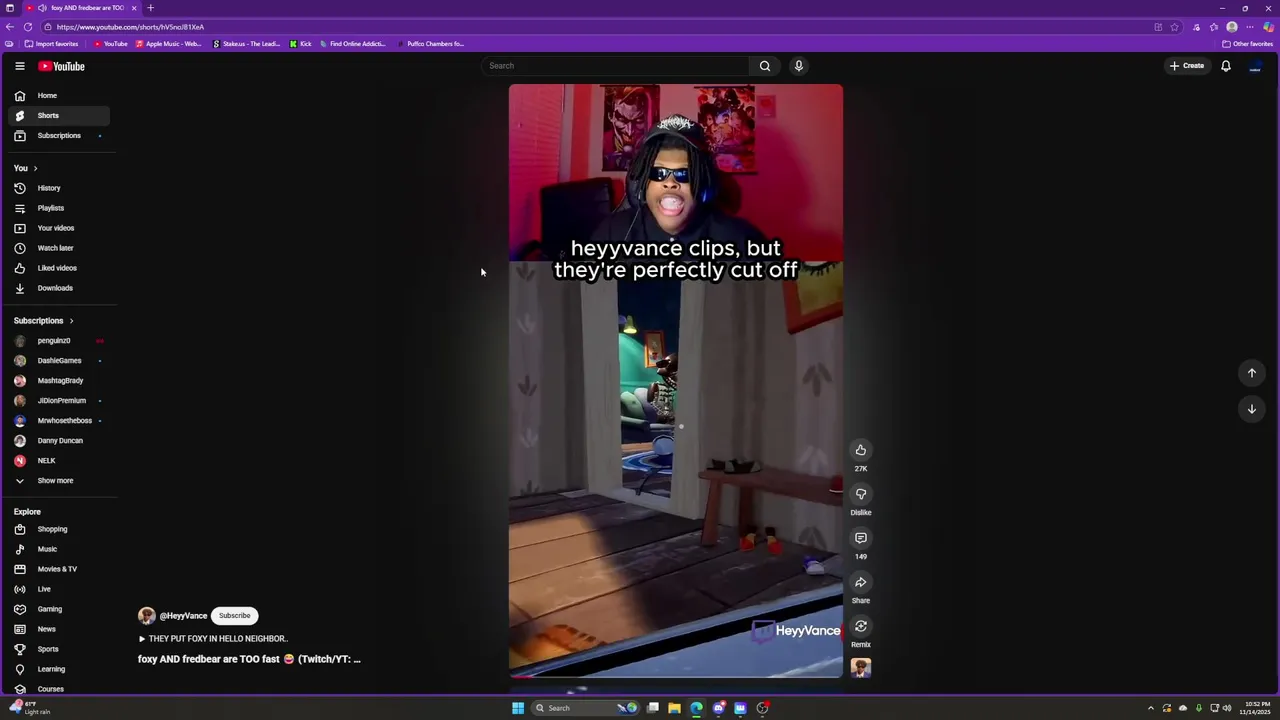The height and width of the screenshot is (720, 1280).
Task: Open the Apple Music bookmark
Action: (168, 44)
